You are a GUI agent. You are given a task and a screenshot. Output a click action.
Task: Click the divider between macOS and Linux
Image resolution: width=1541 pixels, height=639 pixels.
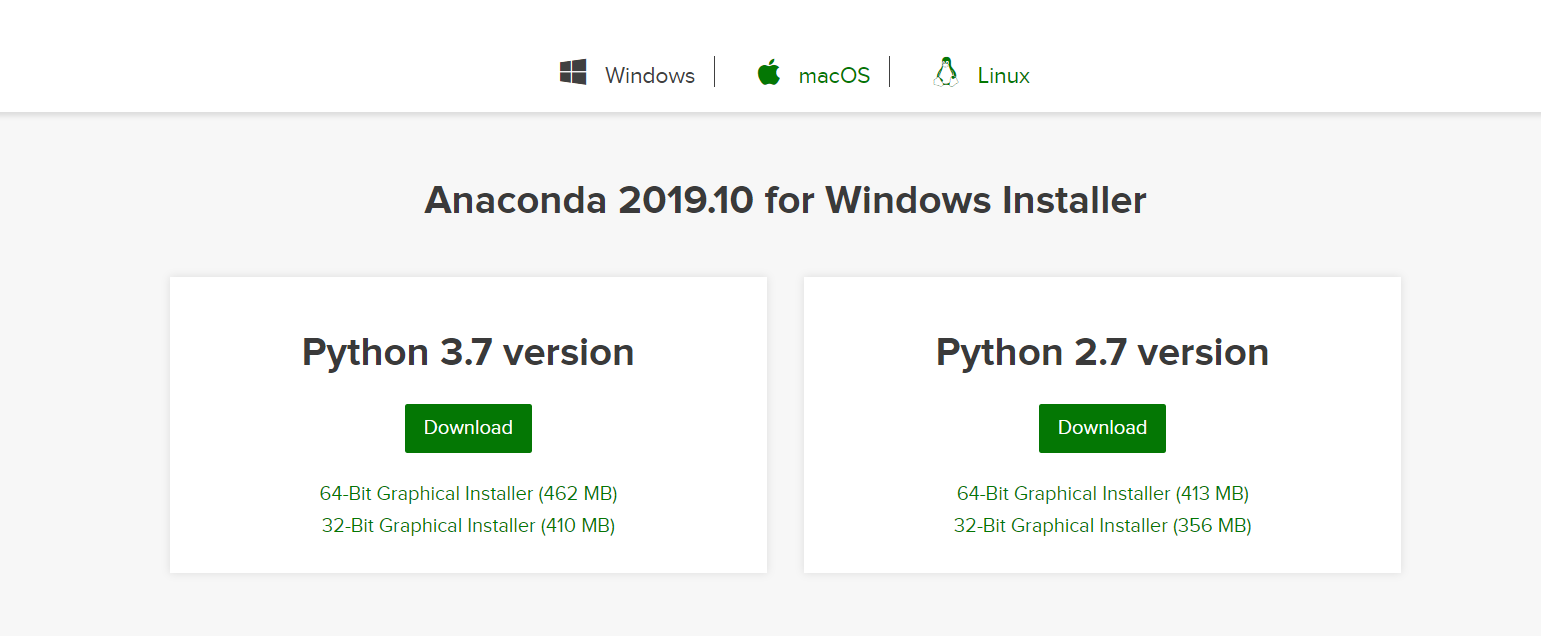(x=890, y=72)
